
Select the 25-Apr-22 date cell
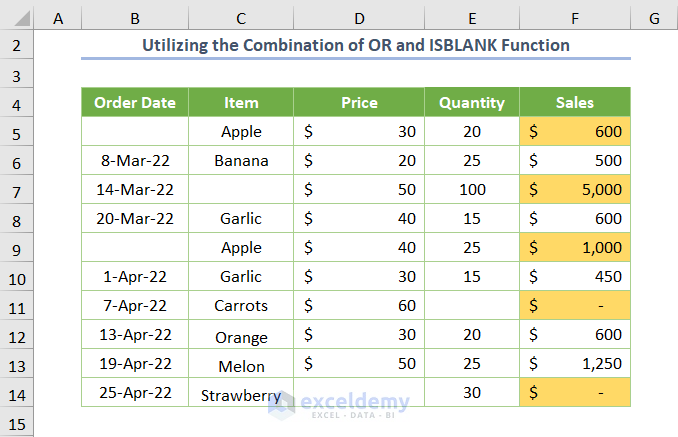pos(135,394)
